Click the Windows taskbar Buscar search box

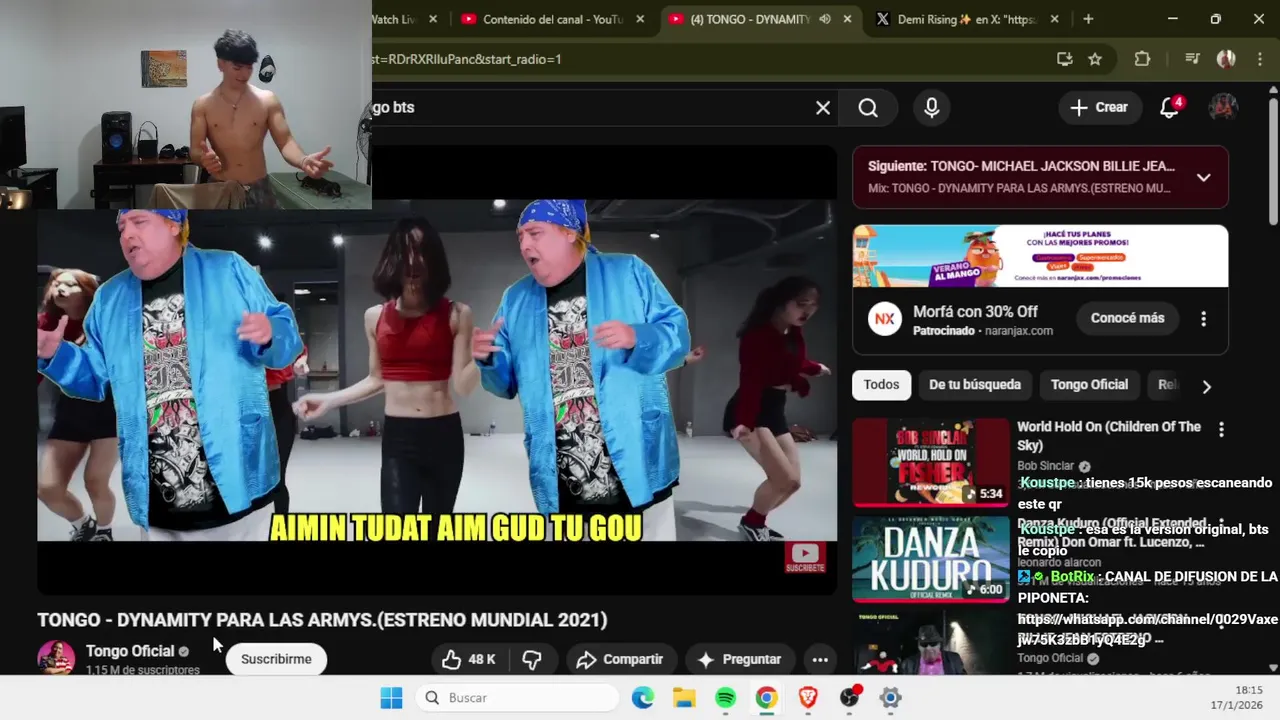click(517, 698)
